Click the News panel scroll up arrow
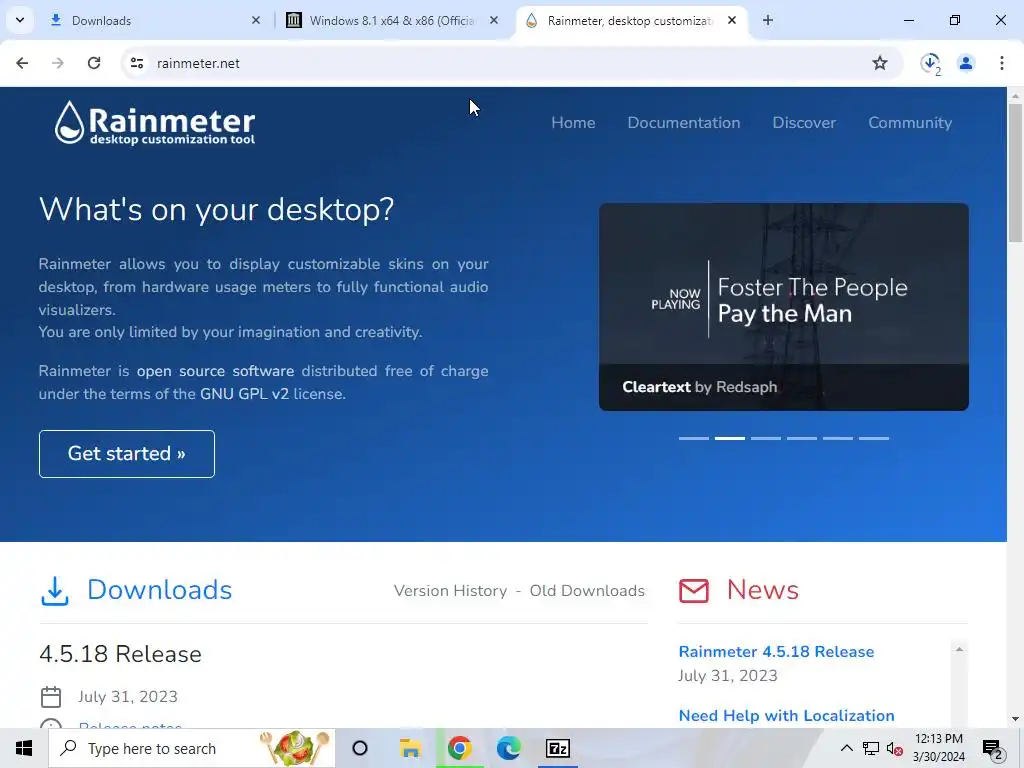 click(959, 649)
